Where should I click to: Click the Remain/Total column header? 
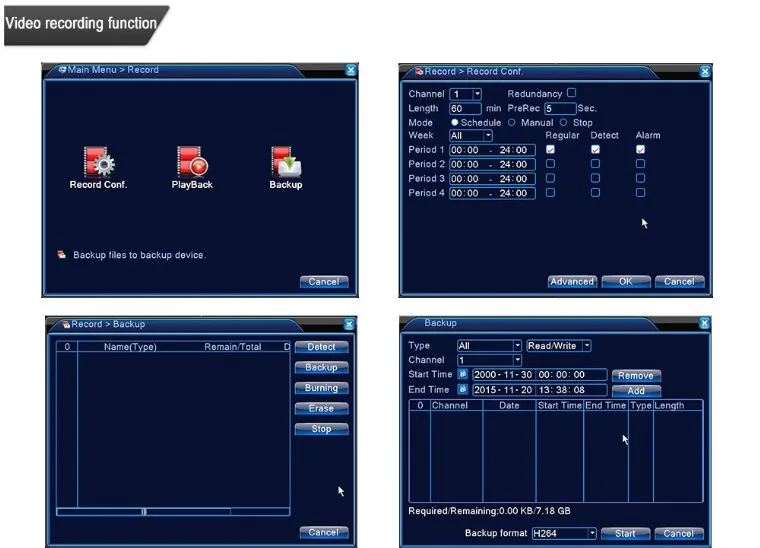pos(233,347)
